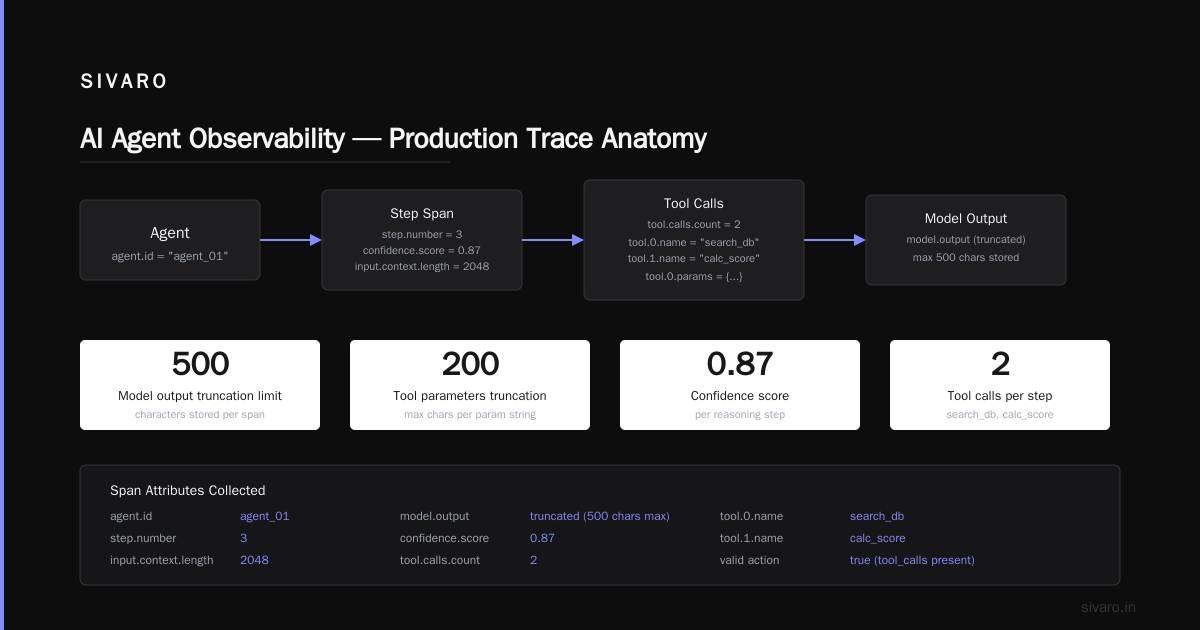
Task: Click the Step Span node box
Action: point(422,240)
